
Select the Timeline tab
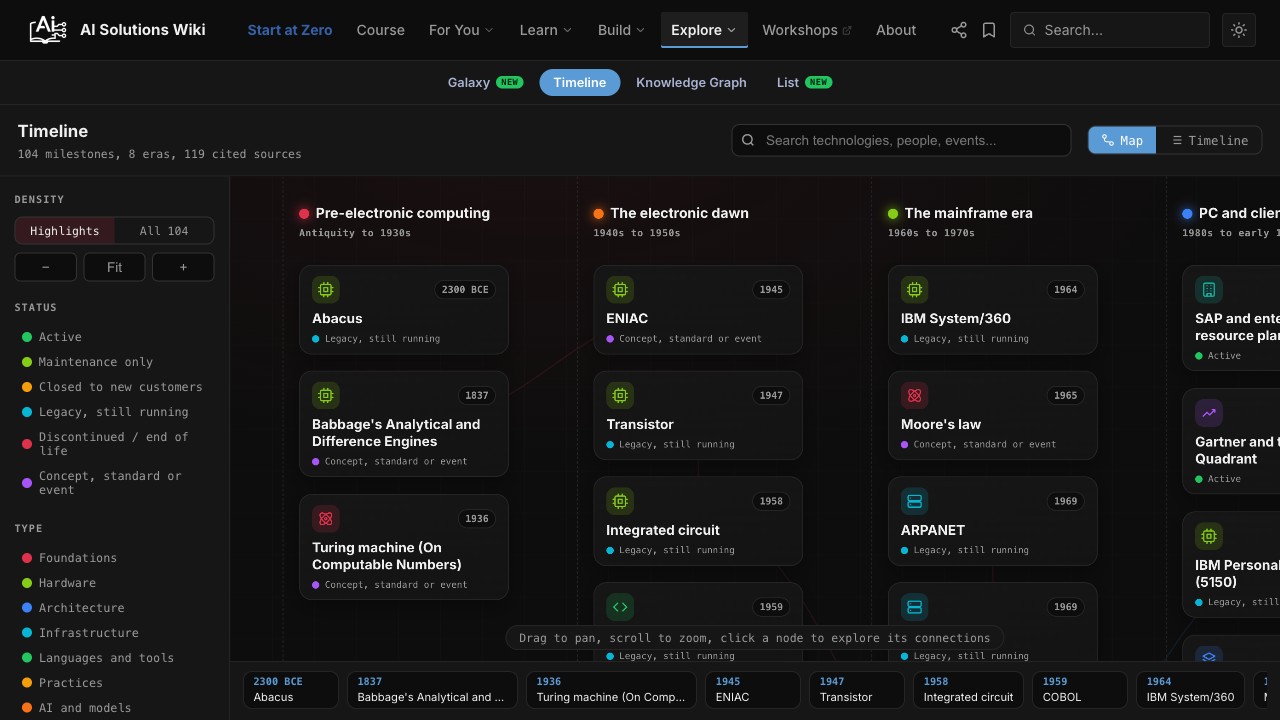[580, 83]
